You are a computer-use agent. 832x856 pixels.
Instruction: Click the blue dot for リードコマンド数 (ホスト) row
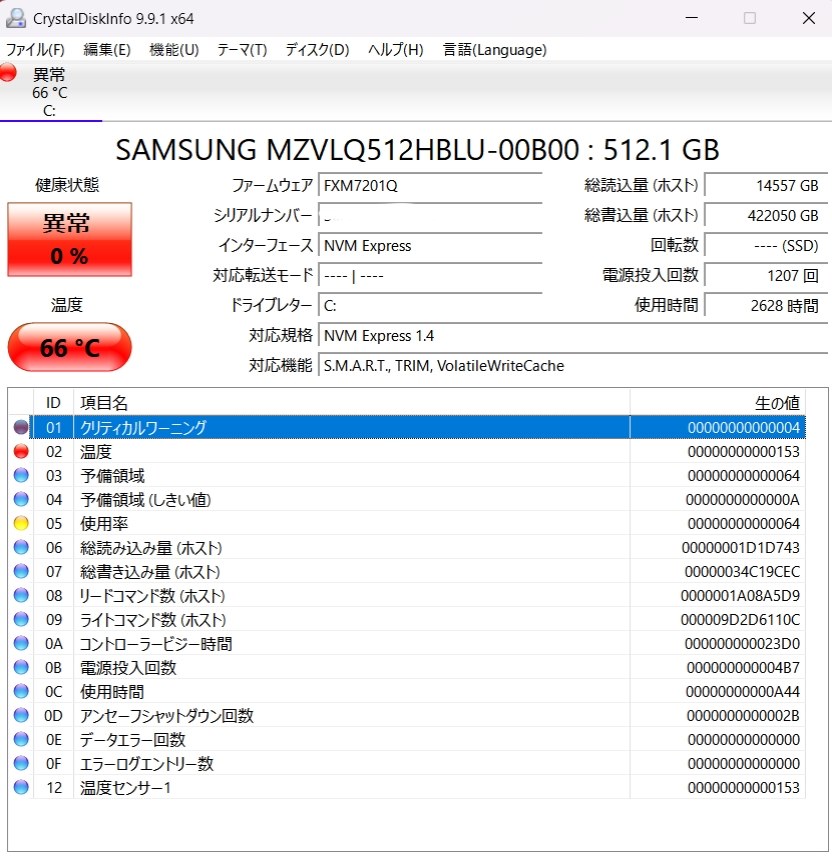pos(21,595)
